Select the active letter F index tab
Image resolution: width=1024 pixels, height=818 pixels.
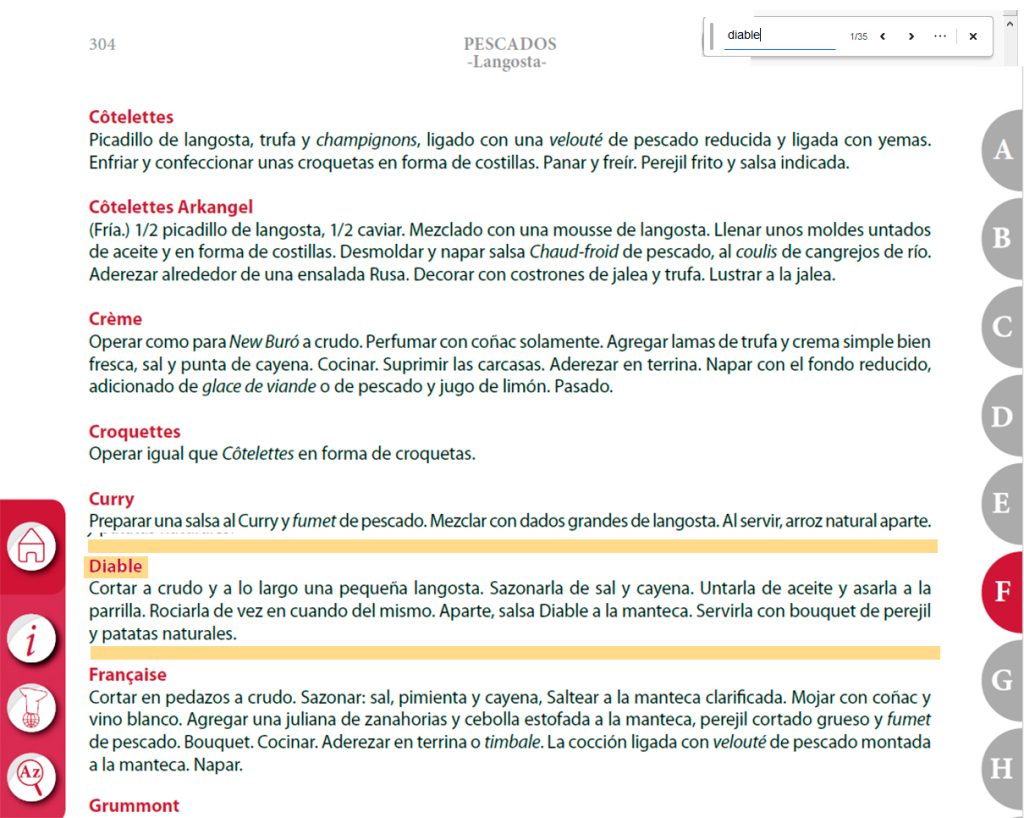(1002, 591)
